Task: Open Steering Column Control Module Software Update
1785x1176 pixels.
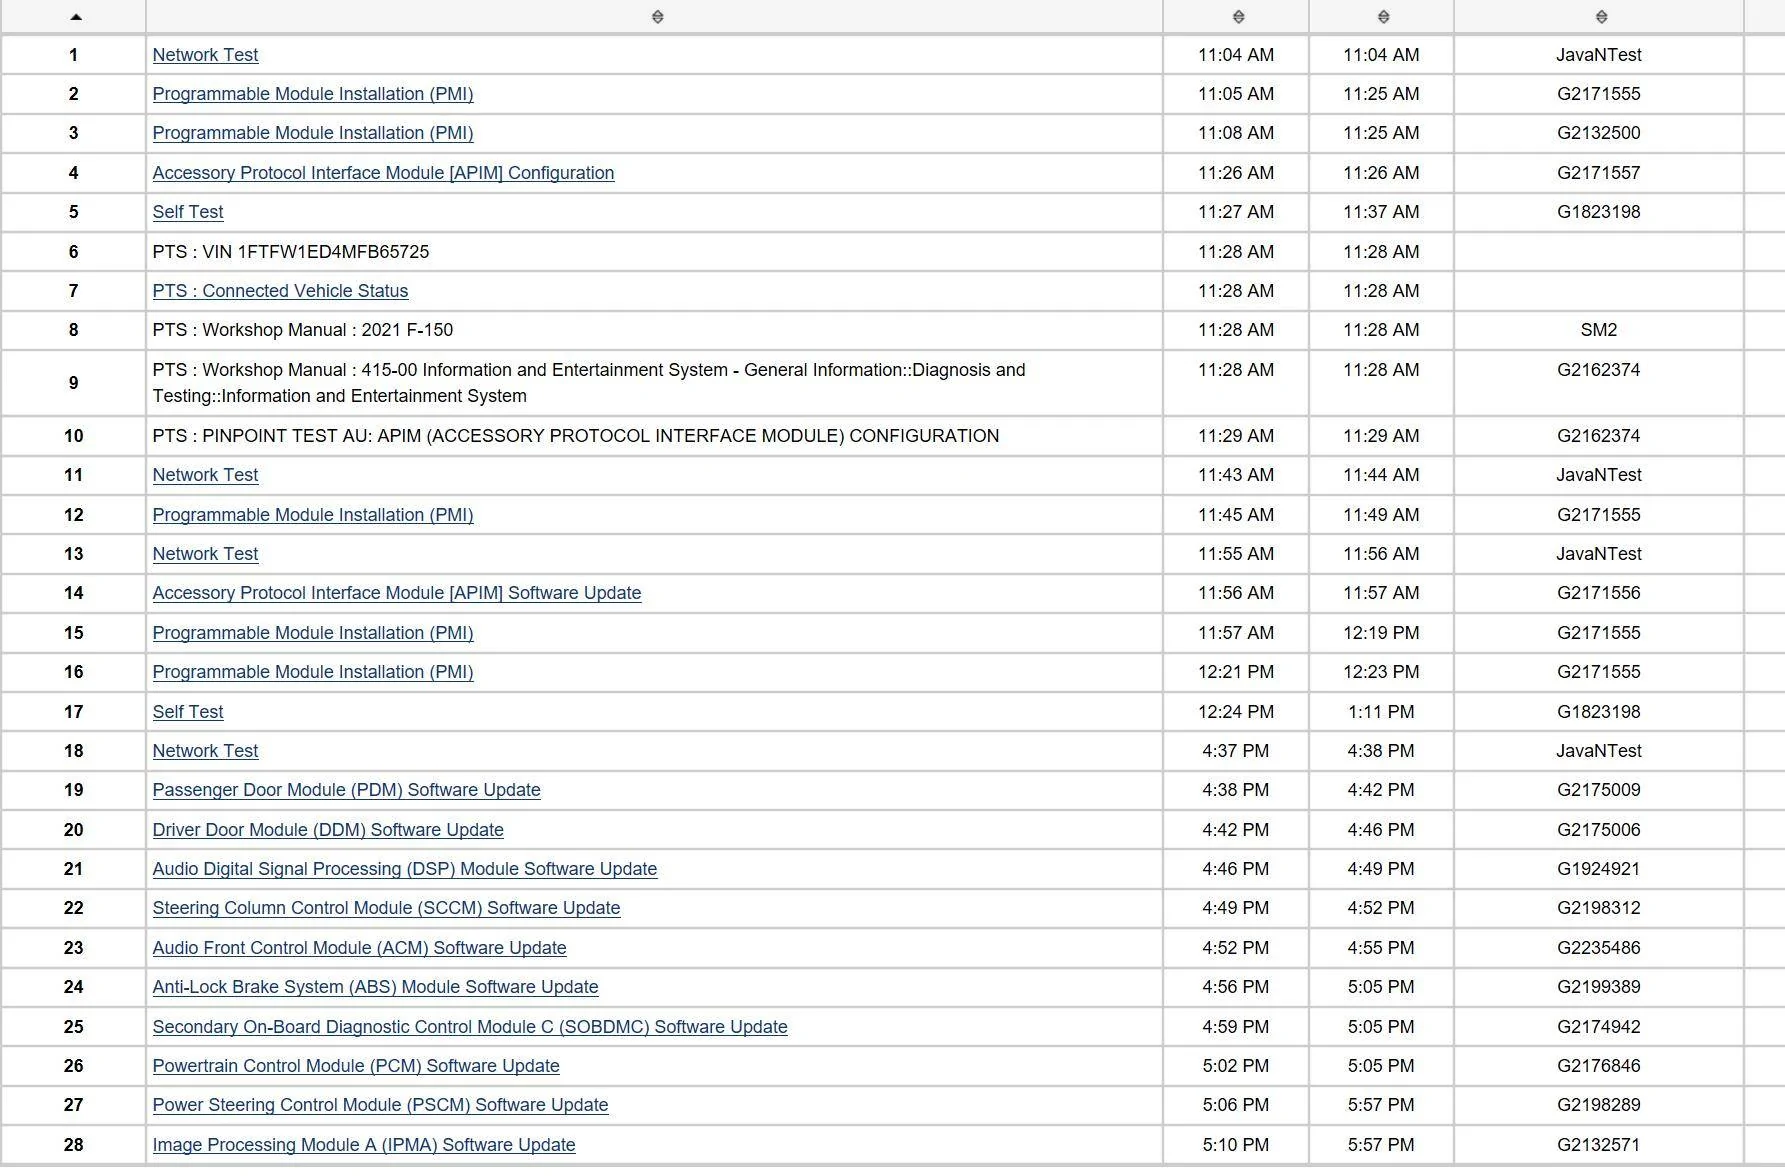Action: pyautogui.click(x=386, y=908)
